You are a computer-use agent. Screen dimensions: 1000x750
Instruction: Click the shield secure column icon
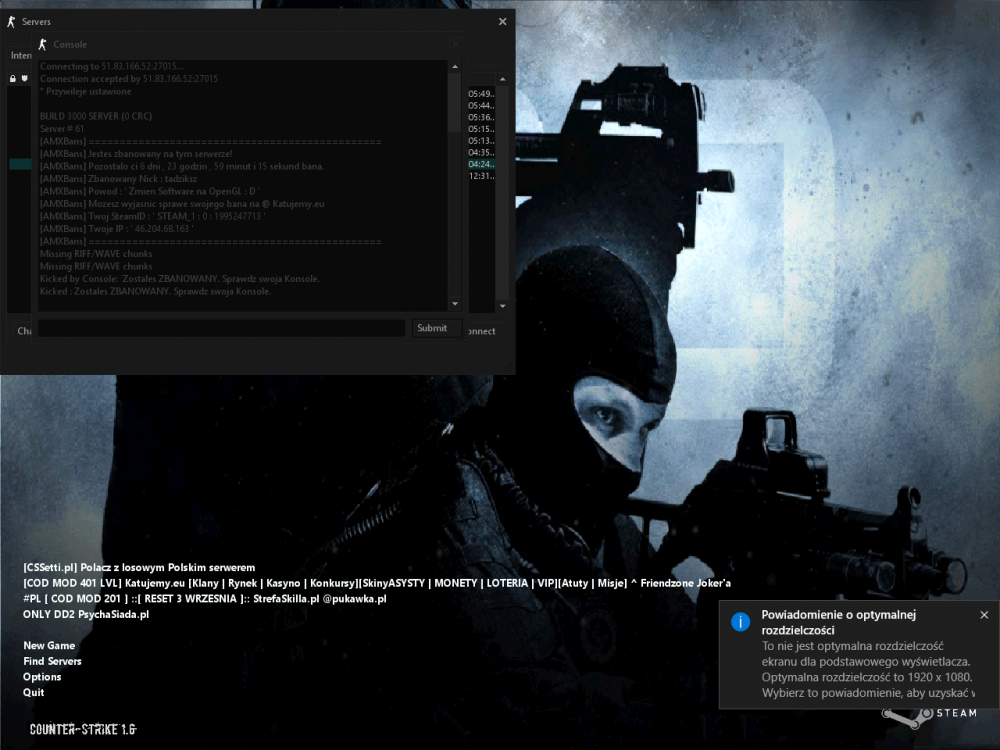(x=25, y=78)
